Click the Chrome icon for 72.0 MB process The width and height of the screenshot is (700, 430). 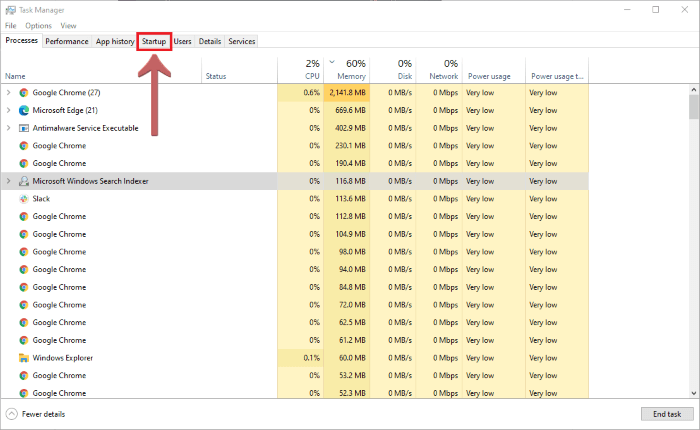24,305
